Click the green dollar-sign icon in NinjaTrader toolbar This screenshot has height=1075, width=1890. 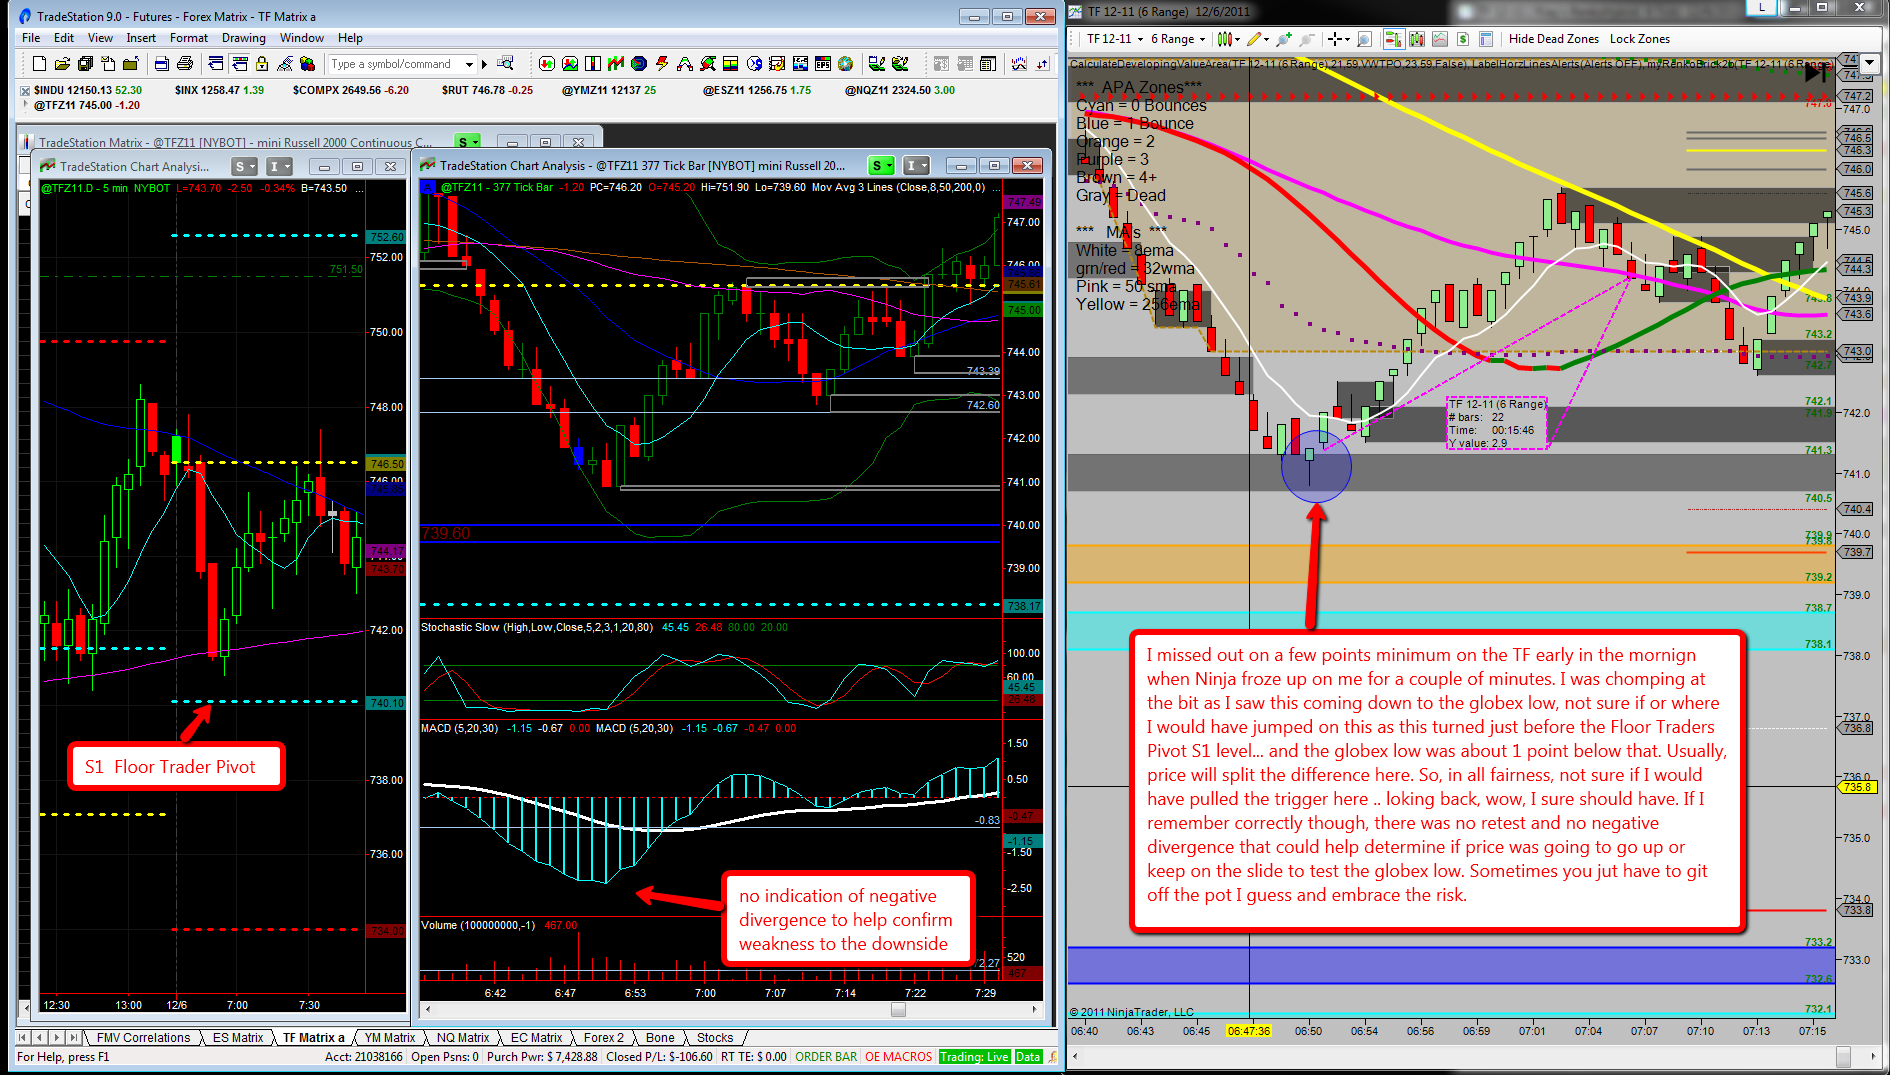(x=1463, y=39)
